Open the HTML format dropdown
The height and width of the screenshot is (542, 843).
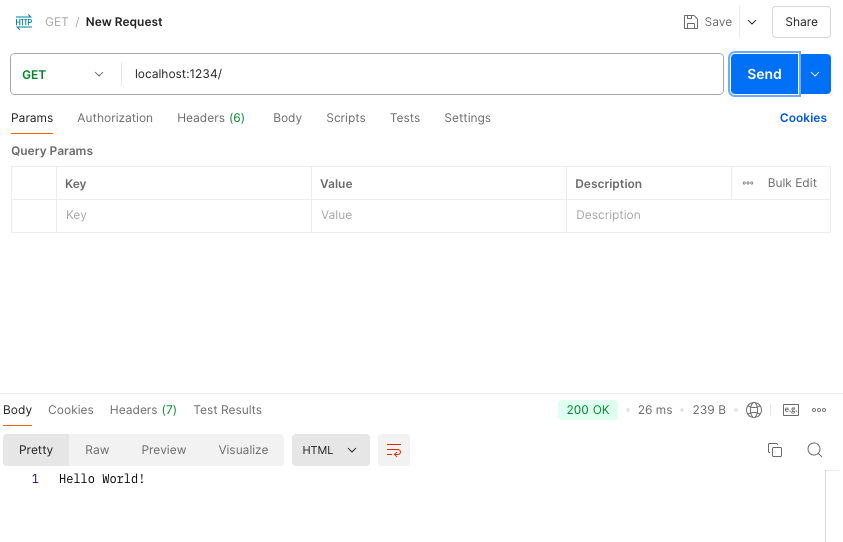point(331,450)
